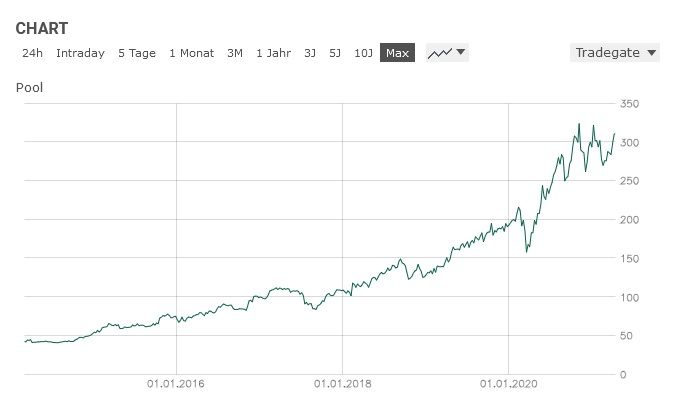The image size is (675, 403).
Task: Choose the 1 Monat period
Action: click(x=192, y=53)
